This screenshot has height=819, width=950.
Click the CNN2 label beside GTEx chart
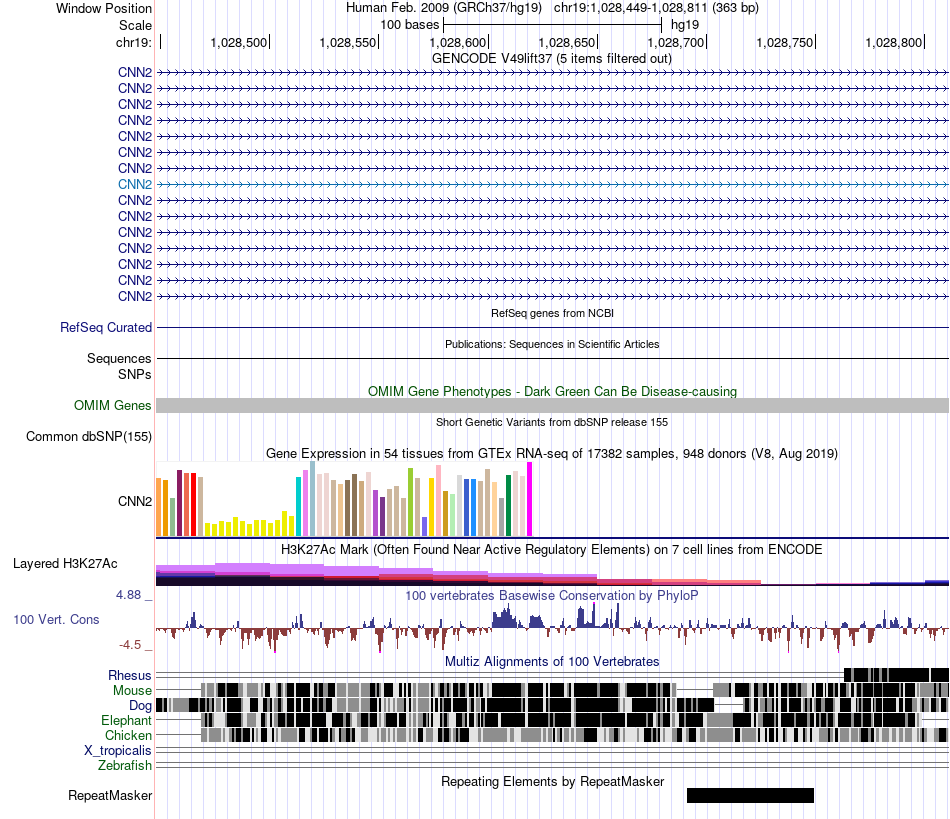135,502
